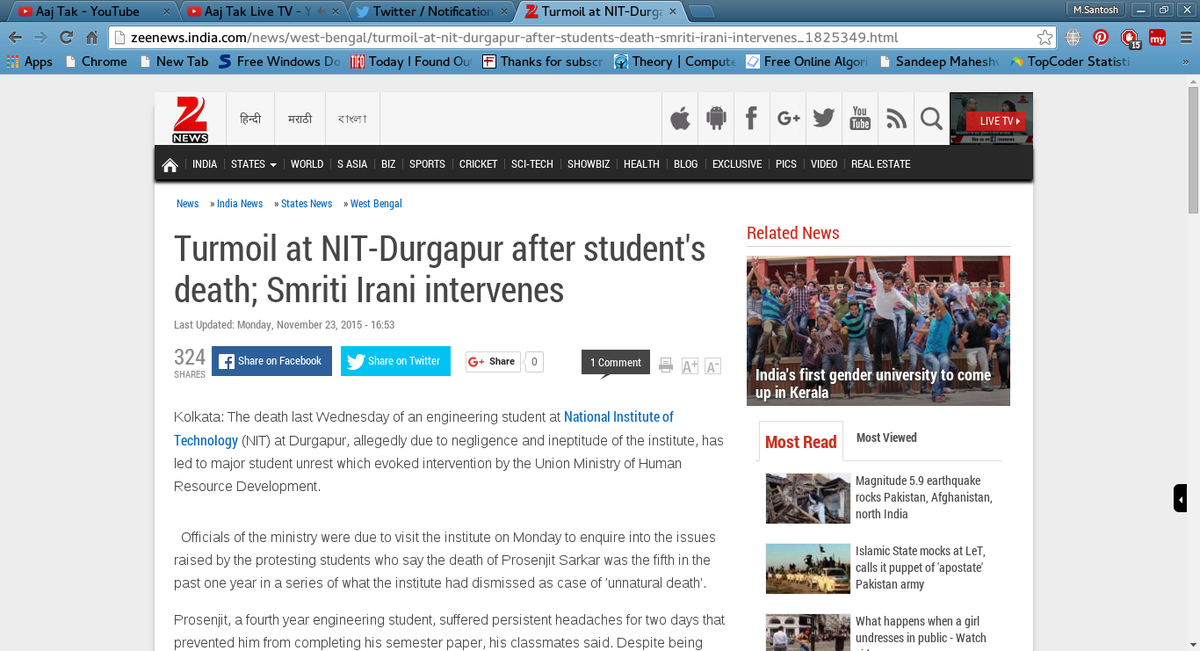Reload the page

coord(65,37)
